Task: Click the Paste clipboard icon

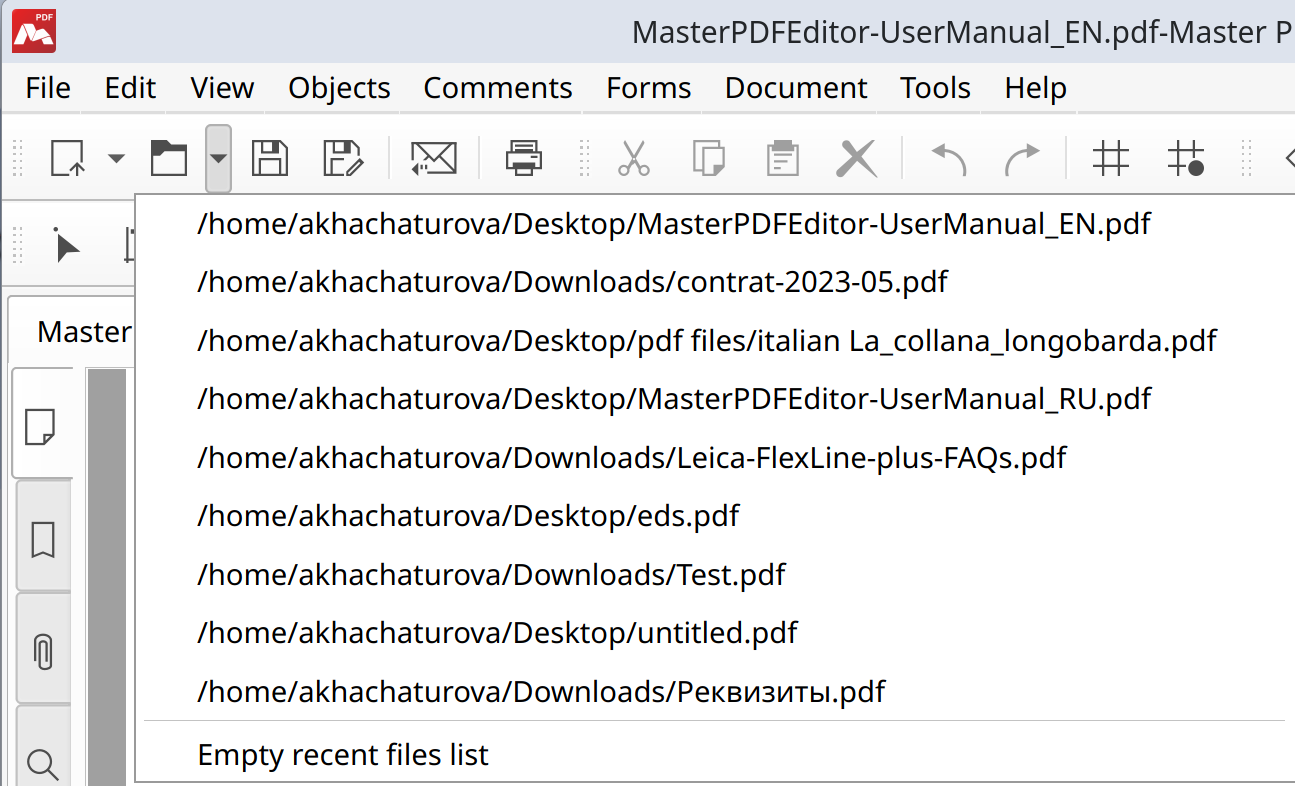Action: [782, 158]
